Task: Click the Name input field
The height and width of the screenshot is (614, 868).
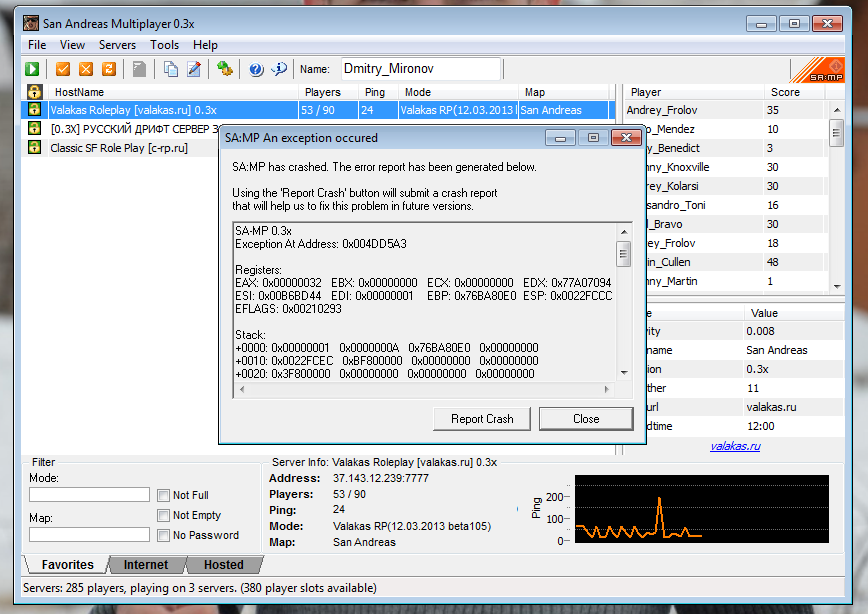Action: pos(421,69)
